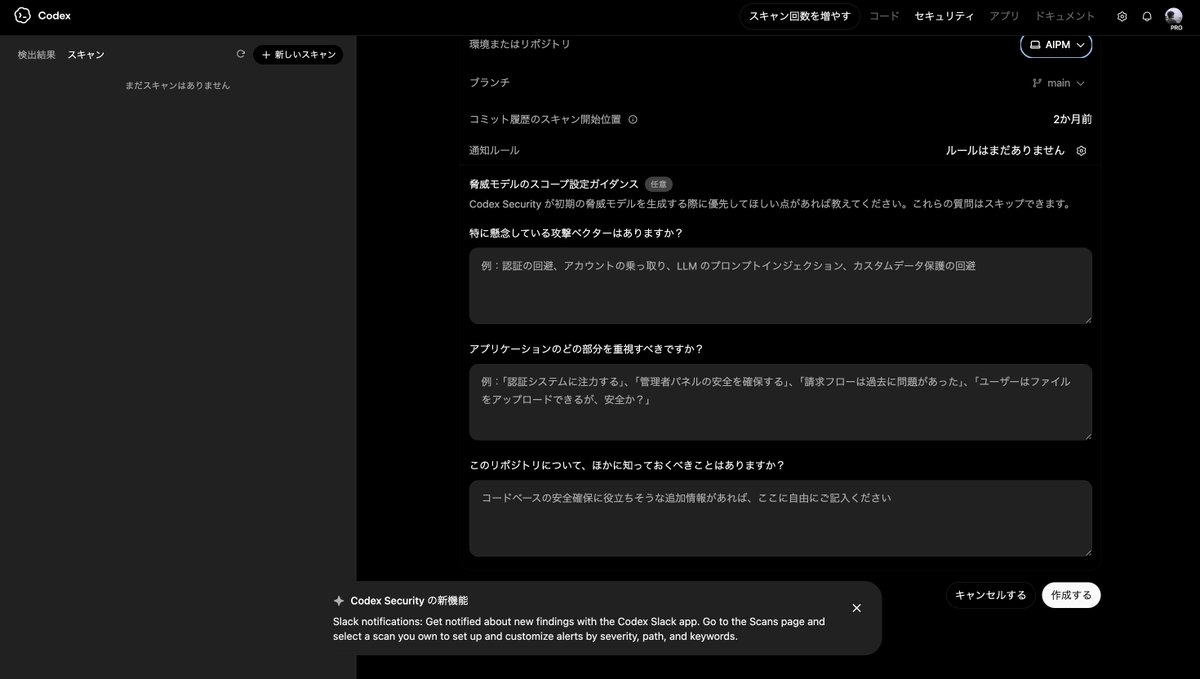Viewport: 1200px width, 679px height.
Task: Click the 環境またはリポジトリ label
Action: click(x=520, y=44)
